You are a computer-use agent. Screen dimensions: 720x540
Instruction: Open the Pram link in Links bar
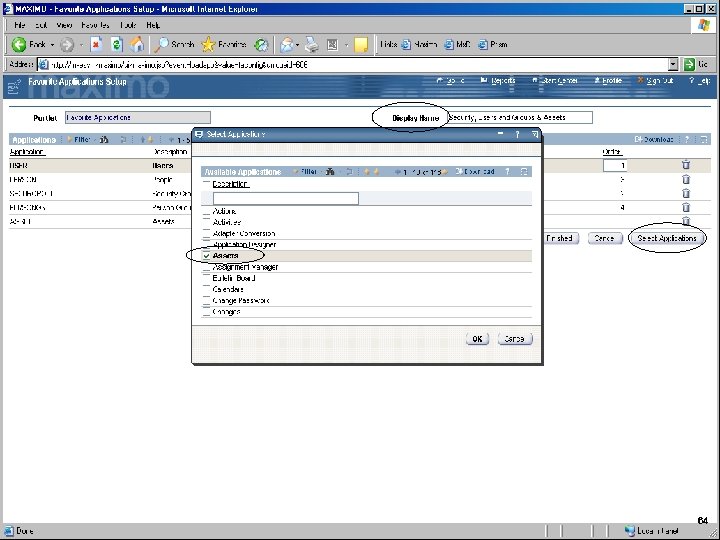click(493, 45)
